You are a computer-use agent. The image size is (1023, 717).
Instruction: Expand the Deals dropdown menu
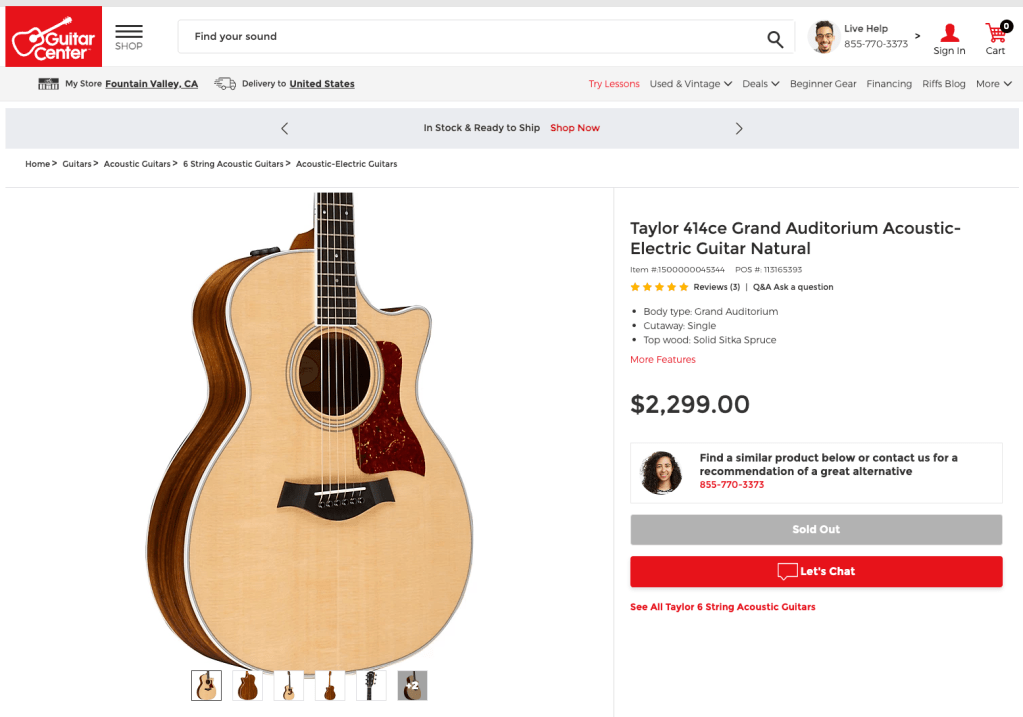coord(760,84)
